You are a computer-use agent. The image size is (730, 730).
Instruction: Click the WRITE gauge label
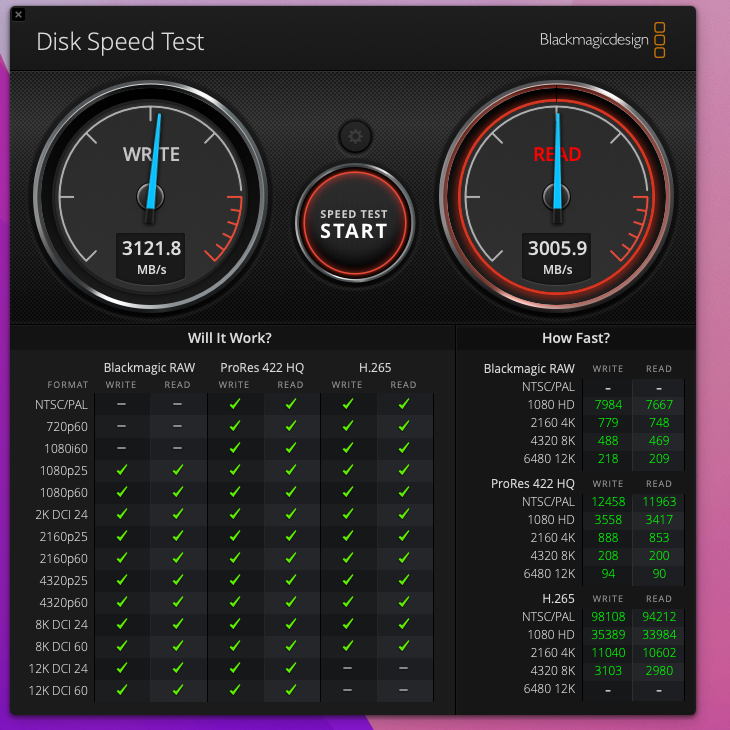pos(151,155)
